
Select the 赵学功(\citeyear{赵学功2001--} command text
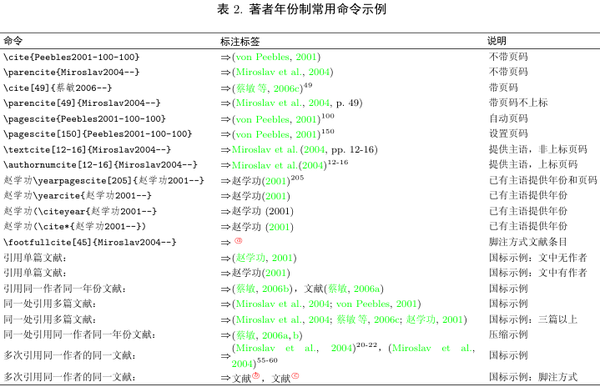pos(80,211)
